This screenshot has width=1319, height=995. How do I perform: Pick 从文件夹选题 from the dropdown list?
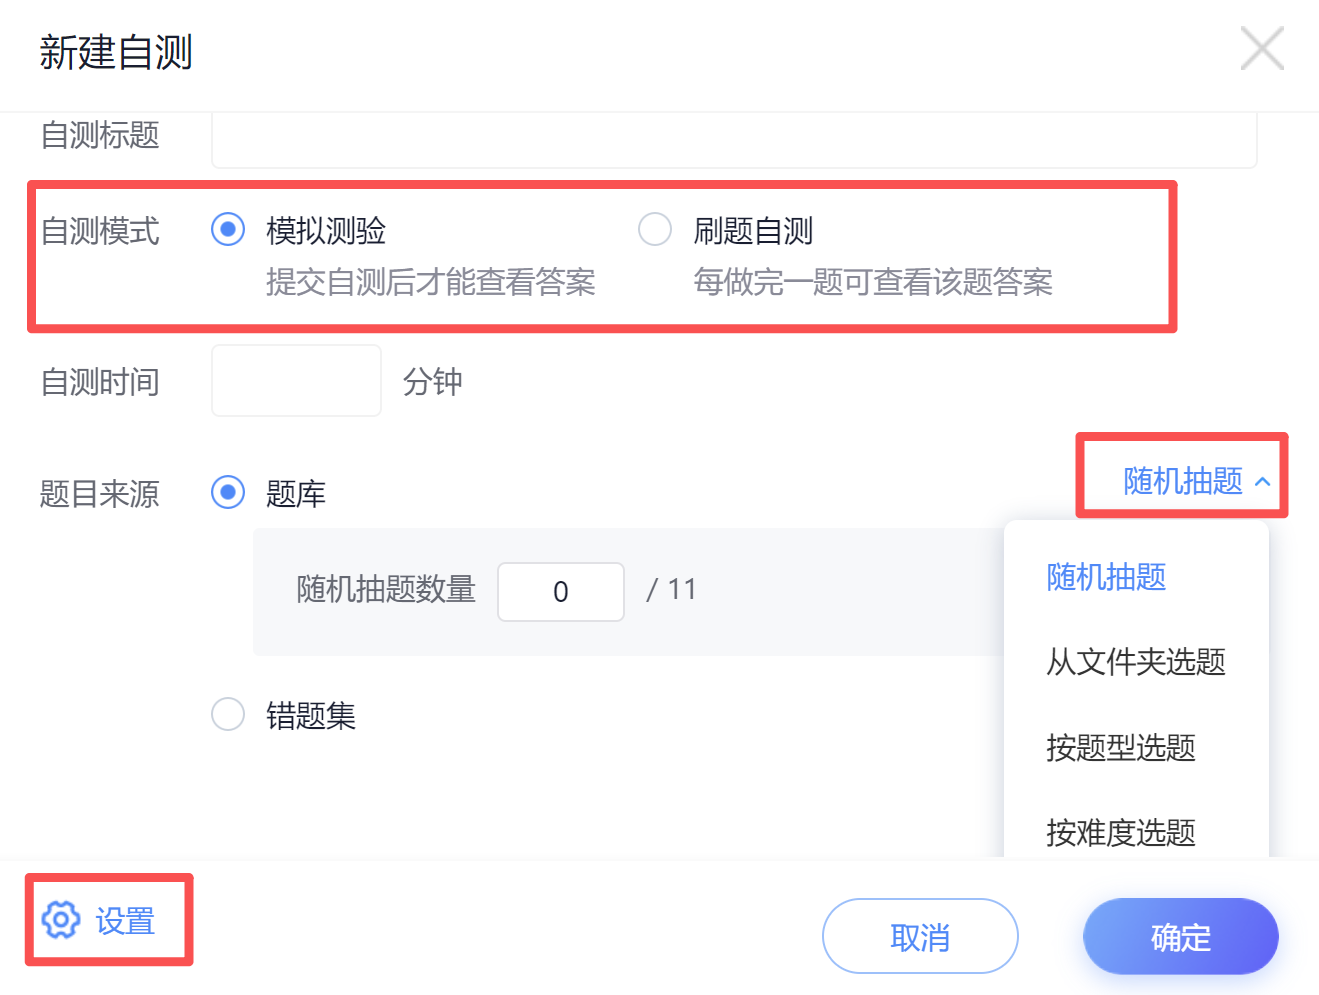click(1136, 662)
